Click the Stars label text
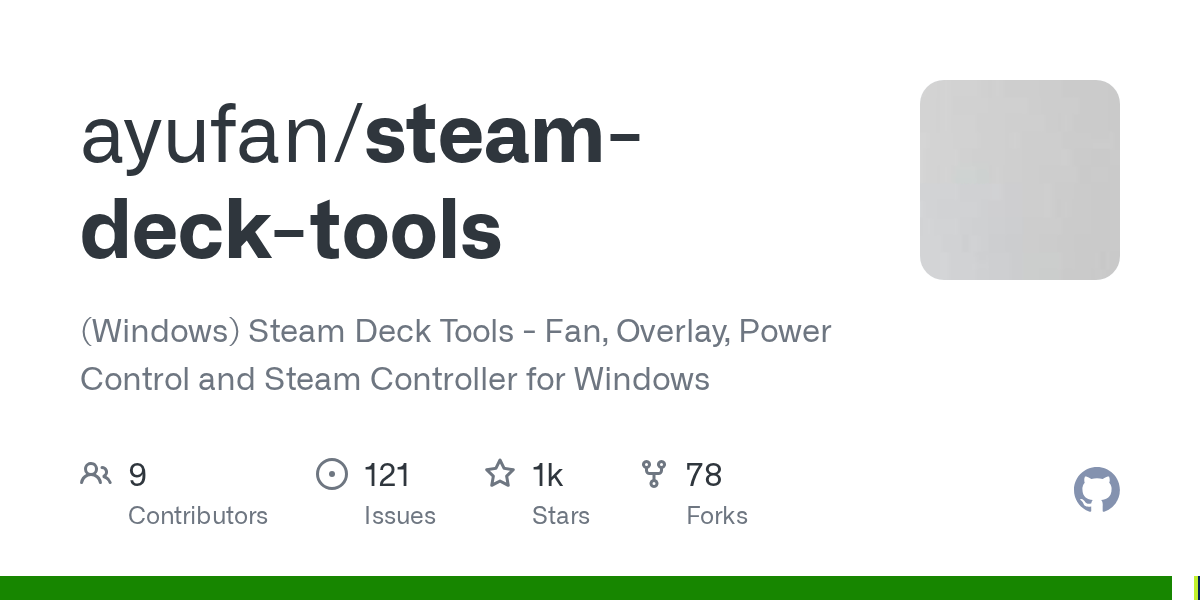The width and height of the screenshot is (1200, 600). point(561,516)
